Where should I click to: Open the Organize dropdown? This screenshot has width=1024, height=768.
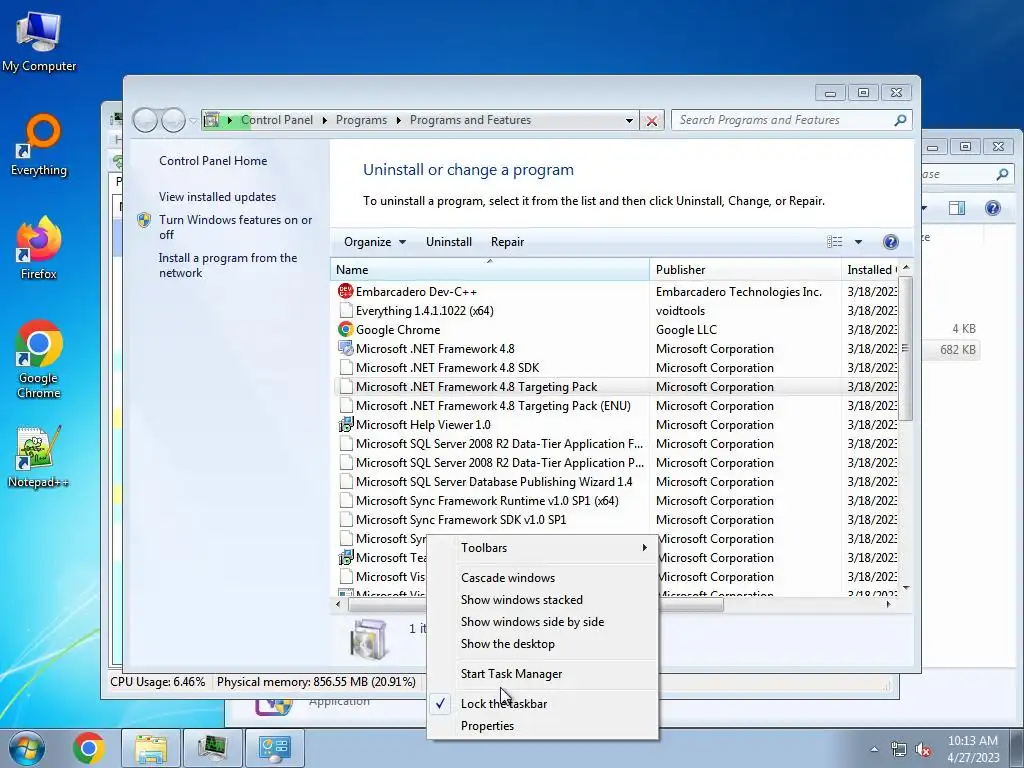coord(375,242)
